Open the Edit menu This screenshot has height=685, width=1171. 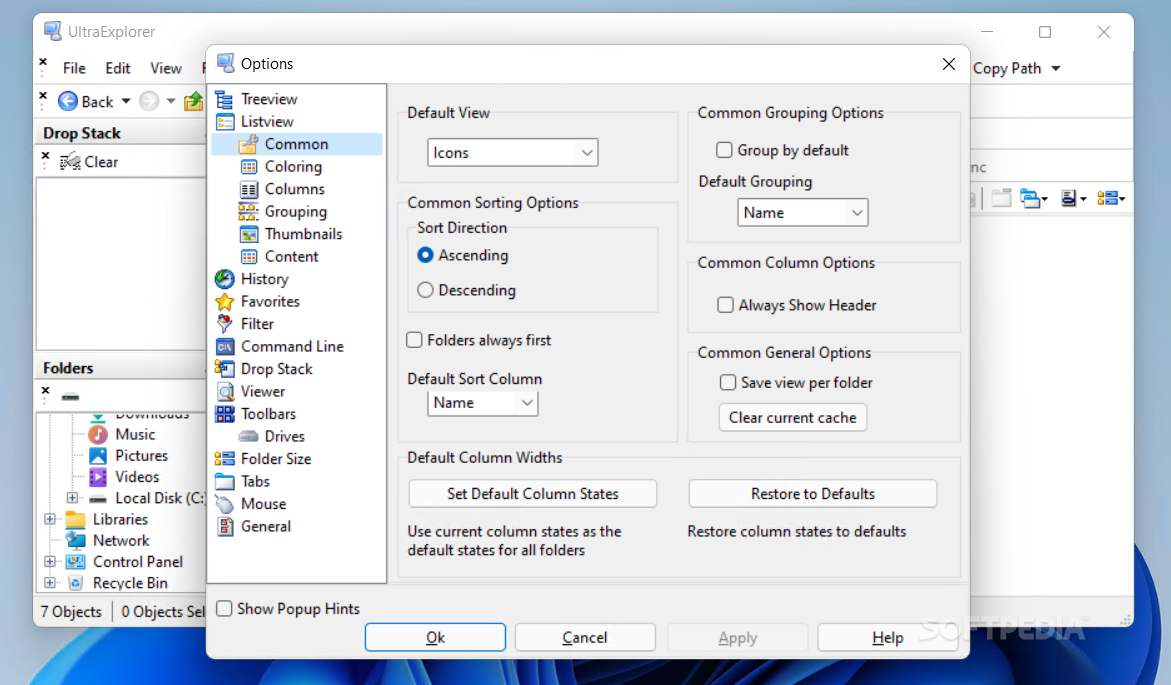(118, 68)
